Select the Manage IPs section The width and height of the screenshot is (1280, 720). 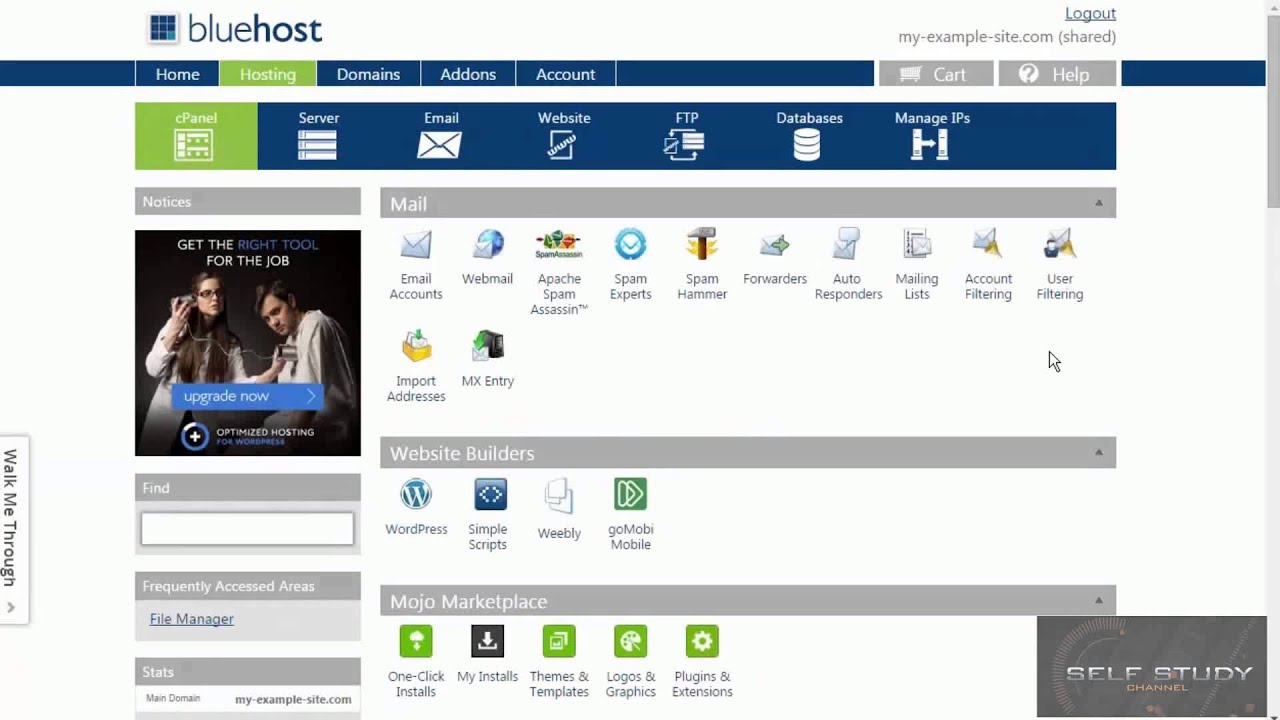click(932, 136)
